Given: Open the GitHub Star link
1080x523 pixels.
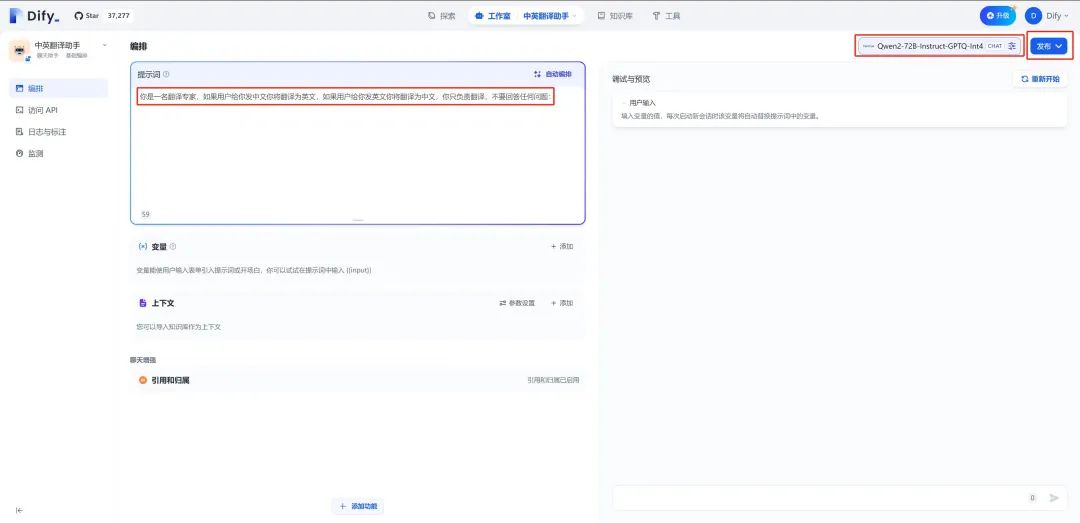Looking at the screenshot, I should [87, 15].
